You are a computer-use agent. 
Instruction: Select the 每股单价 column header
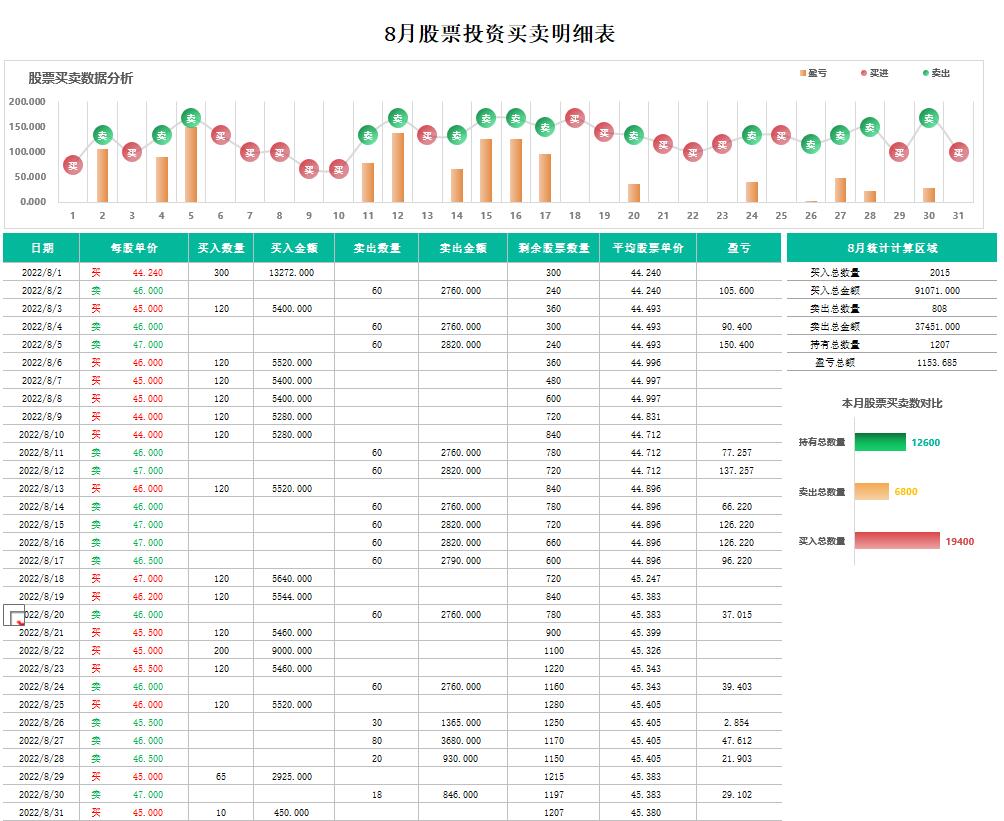[134, 248]
